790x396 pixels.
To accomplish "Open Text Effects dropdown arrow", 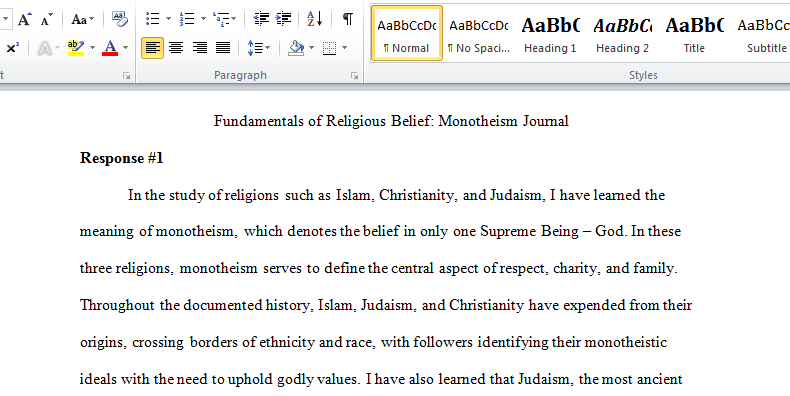I will tap(57, 48).
